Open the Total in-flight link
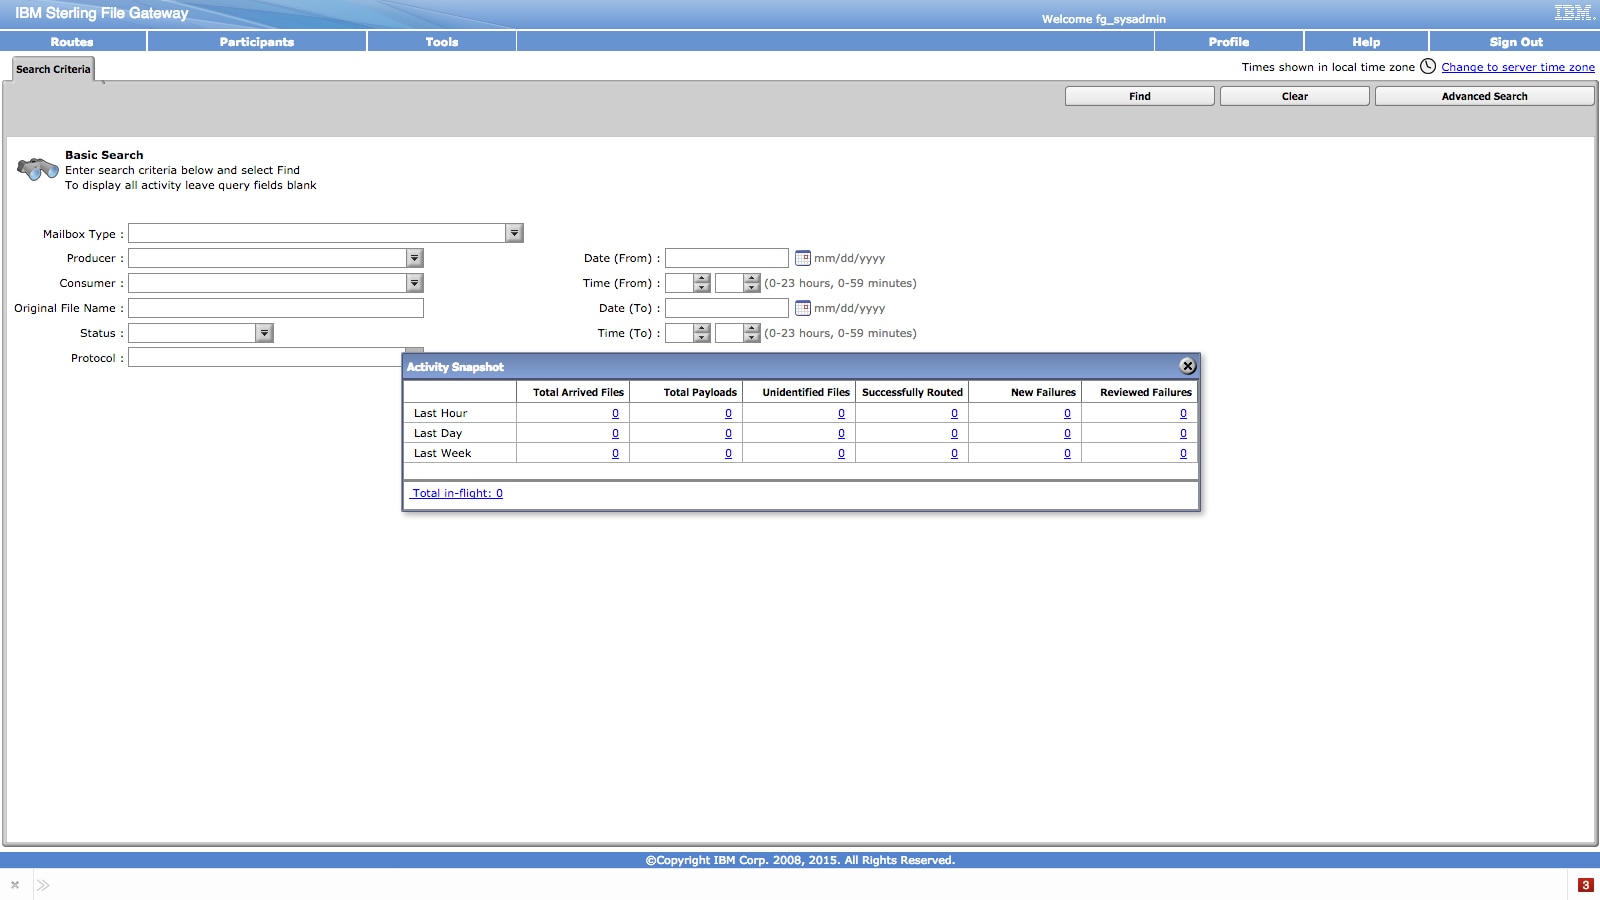This screenshot has width=1600, height=900. 457,493
